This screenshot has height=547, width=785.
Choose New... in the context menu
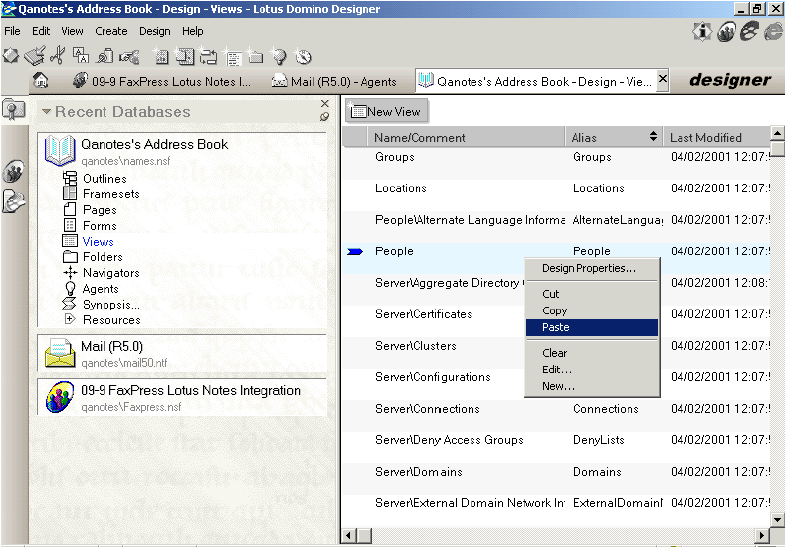pyautogui.click(x=592, y=386)
